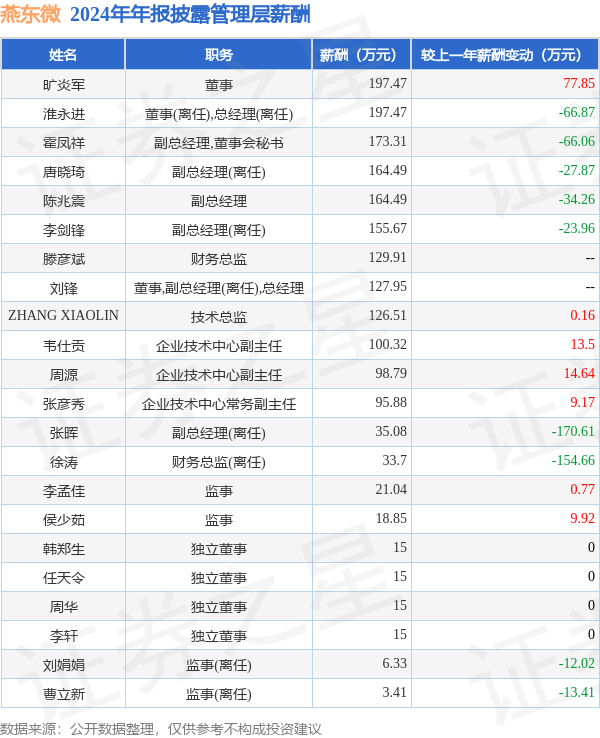Click 监事(离任) in 曹立新's row
Image resolution: width=600 pixels, height=738 pixels.
pyautogui.click(x=219, y=694)
